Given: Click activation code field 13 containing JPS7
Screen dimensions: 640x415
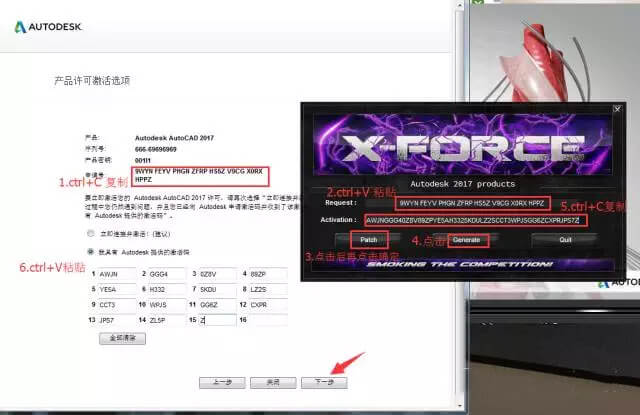Looking at the screenshot, I should click(x=117, y=320).
